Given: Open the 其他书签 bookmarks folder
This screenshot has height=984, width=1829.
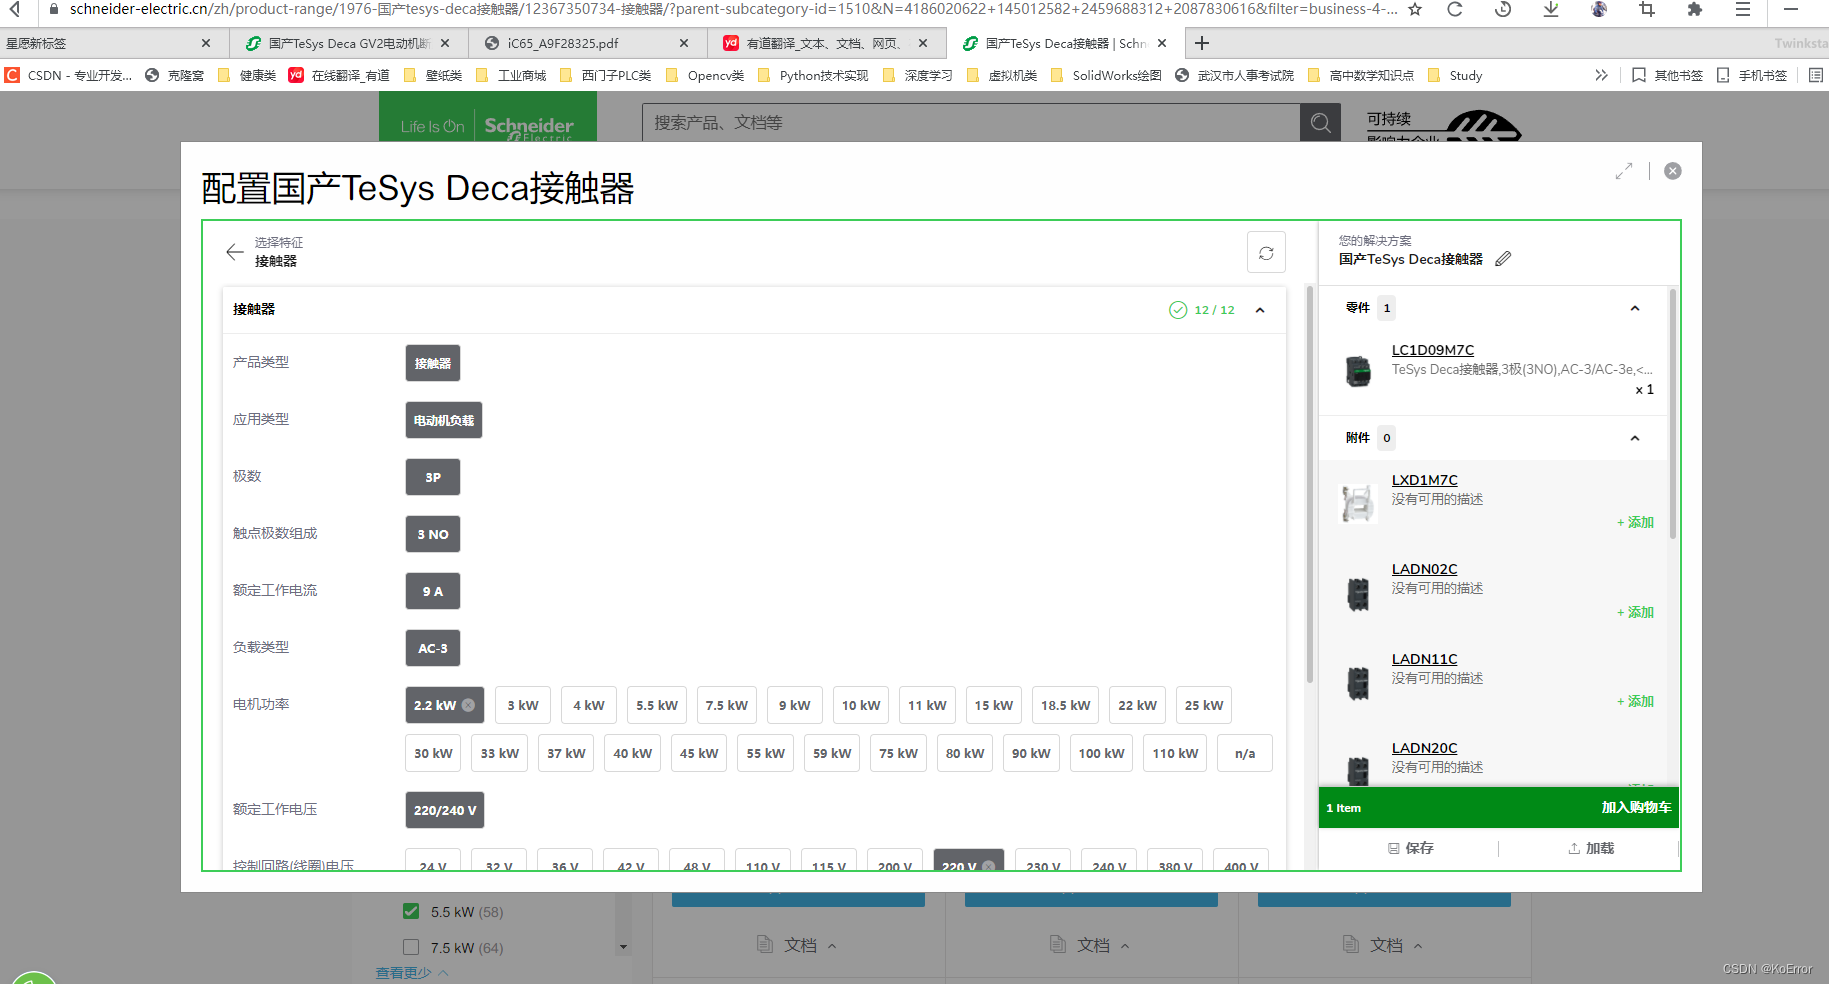Looking at the screenshot, I should [x=1667, y=75].
